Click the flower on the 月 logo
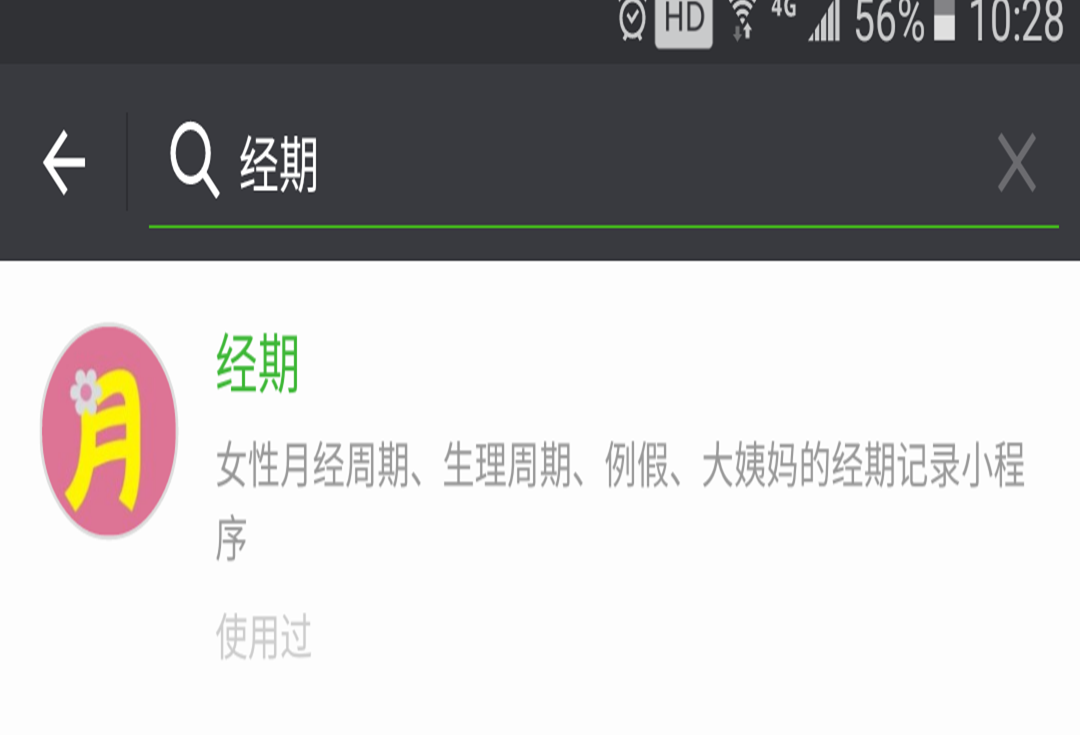Screen dimensions: 1080x735 pos(86,392)
